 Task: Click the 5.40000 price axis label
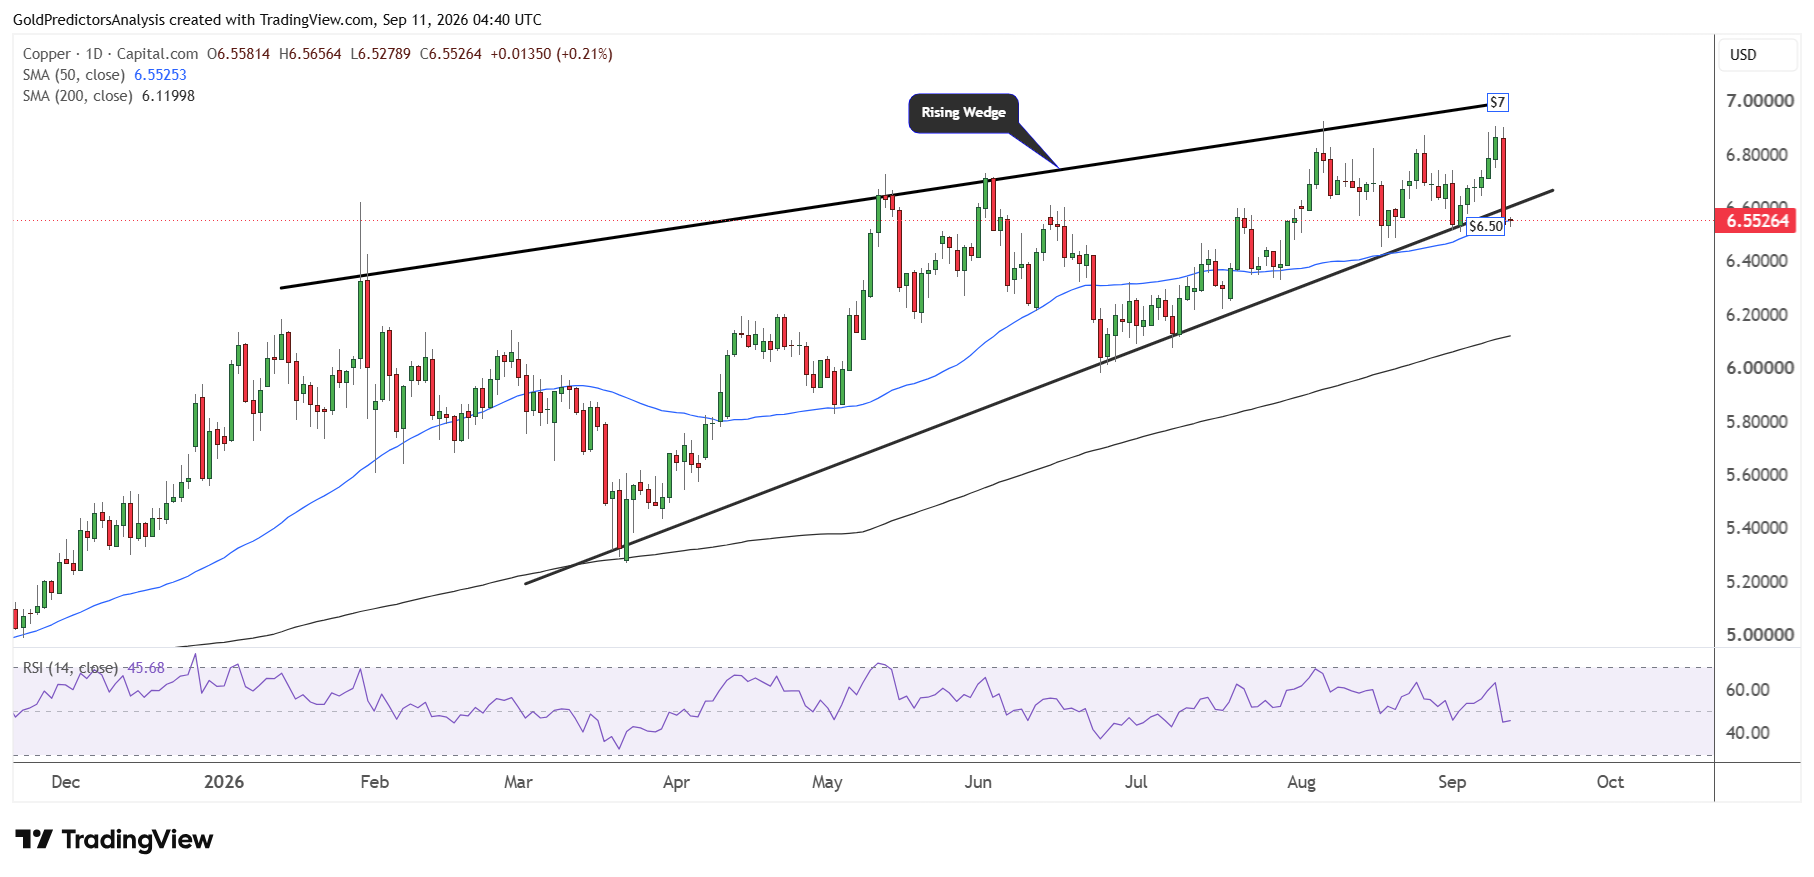[x=1757, y=528]
